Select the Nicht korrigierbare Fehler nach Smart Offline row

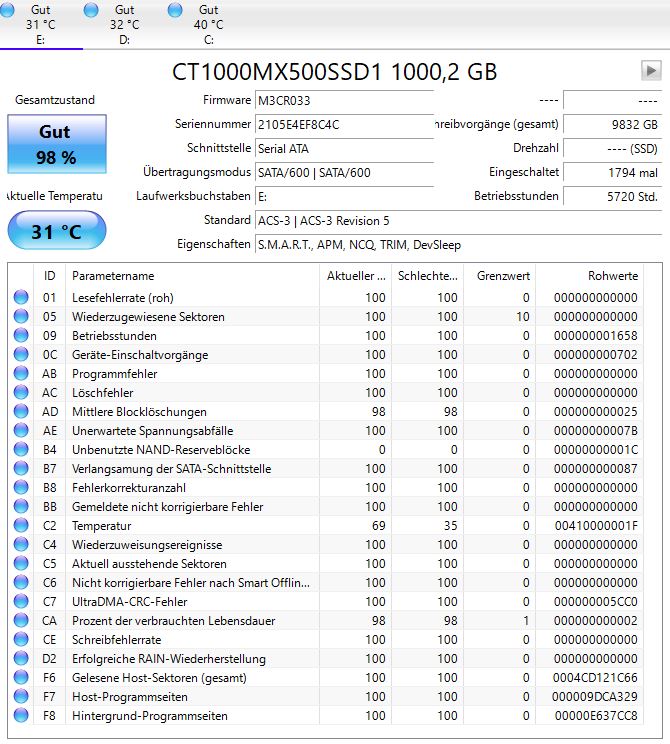[x=326, y=582]
